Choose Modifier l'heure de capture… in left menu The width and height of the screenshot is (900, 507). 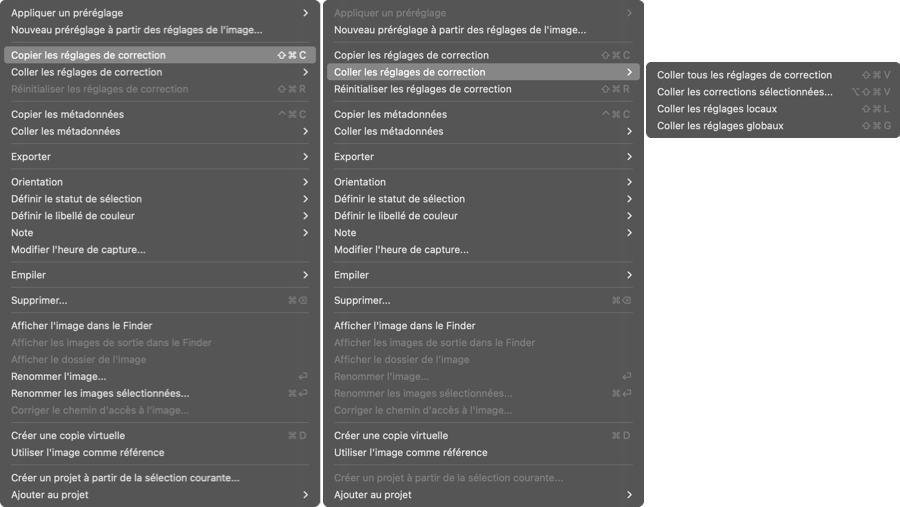coord(160,250)
